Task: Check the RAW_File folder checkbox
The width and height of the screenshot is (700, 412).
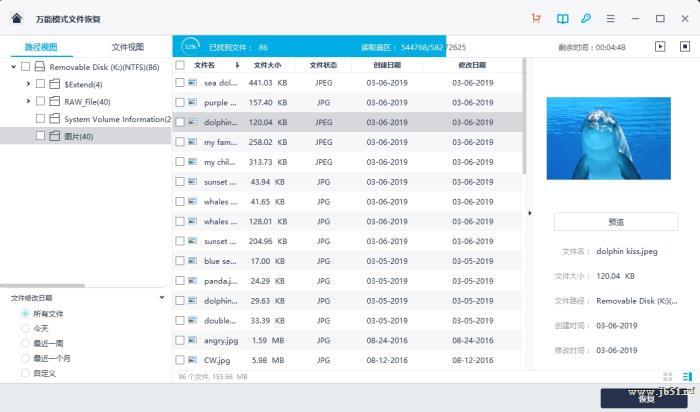Action: coord(40,101)
